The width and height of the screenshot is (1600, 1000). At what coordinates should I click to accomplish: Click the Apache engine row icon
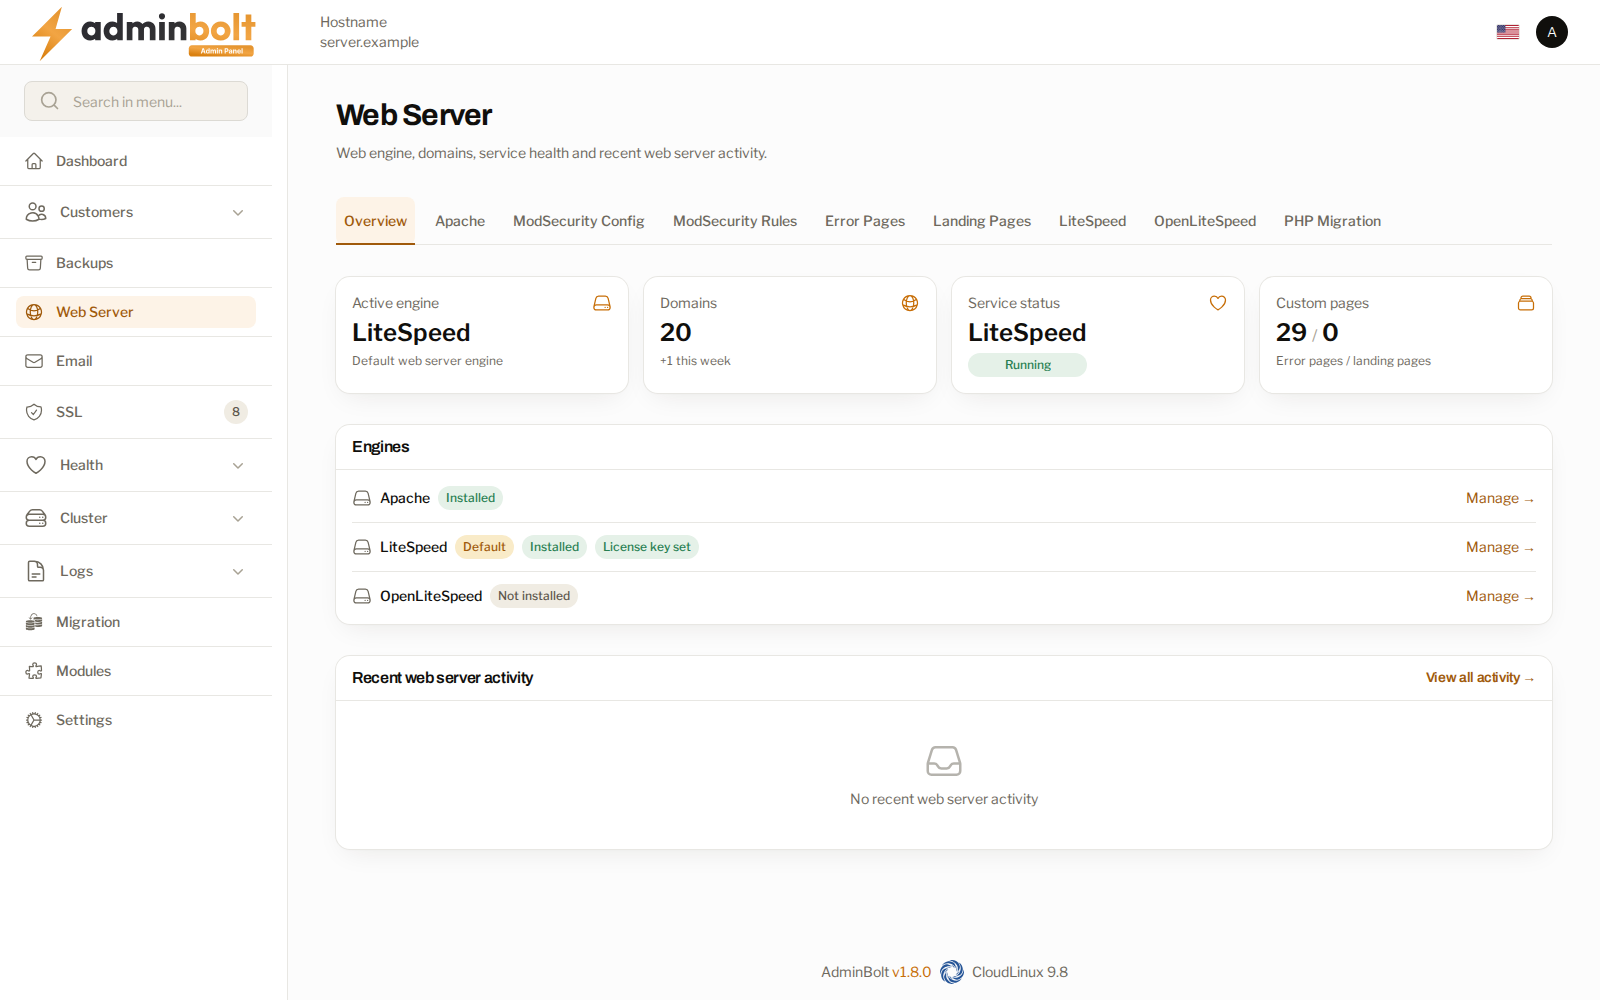362,498
